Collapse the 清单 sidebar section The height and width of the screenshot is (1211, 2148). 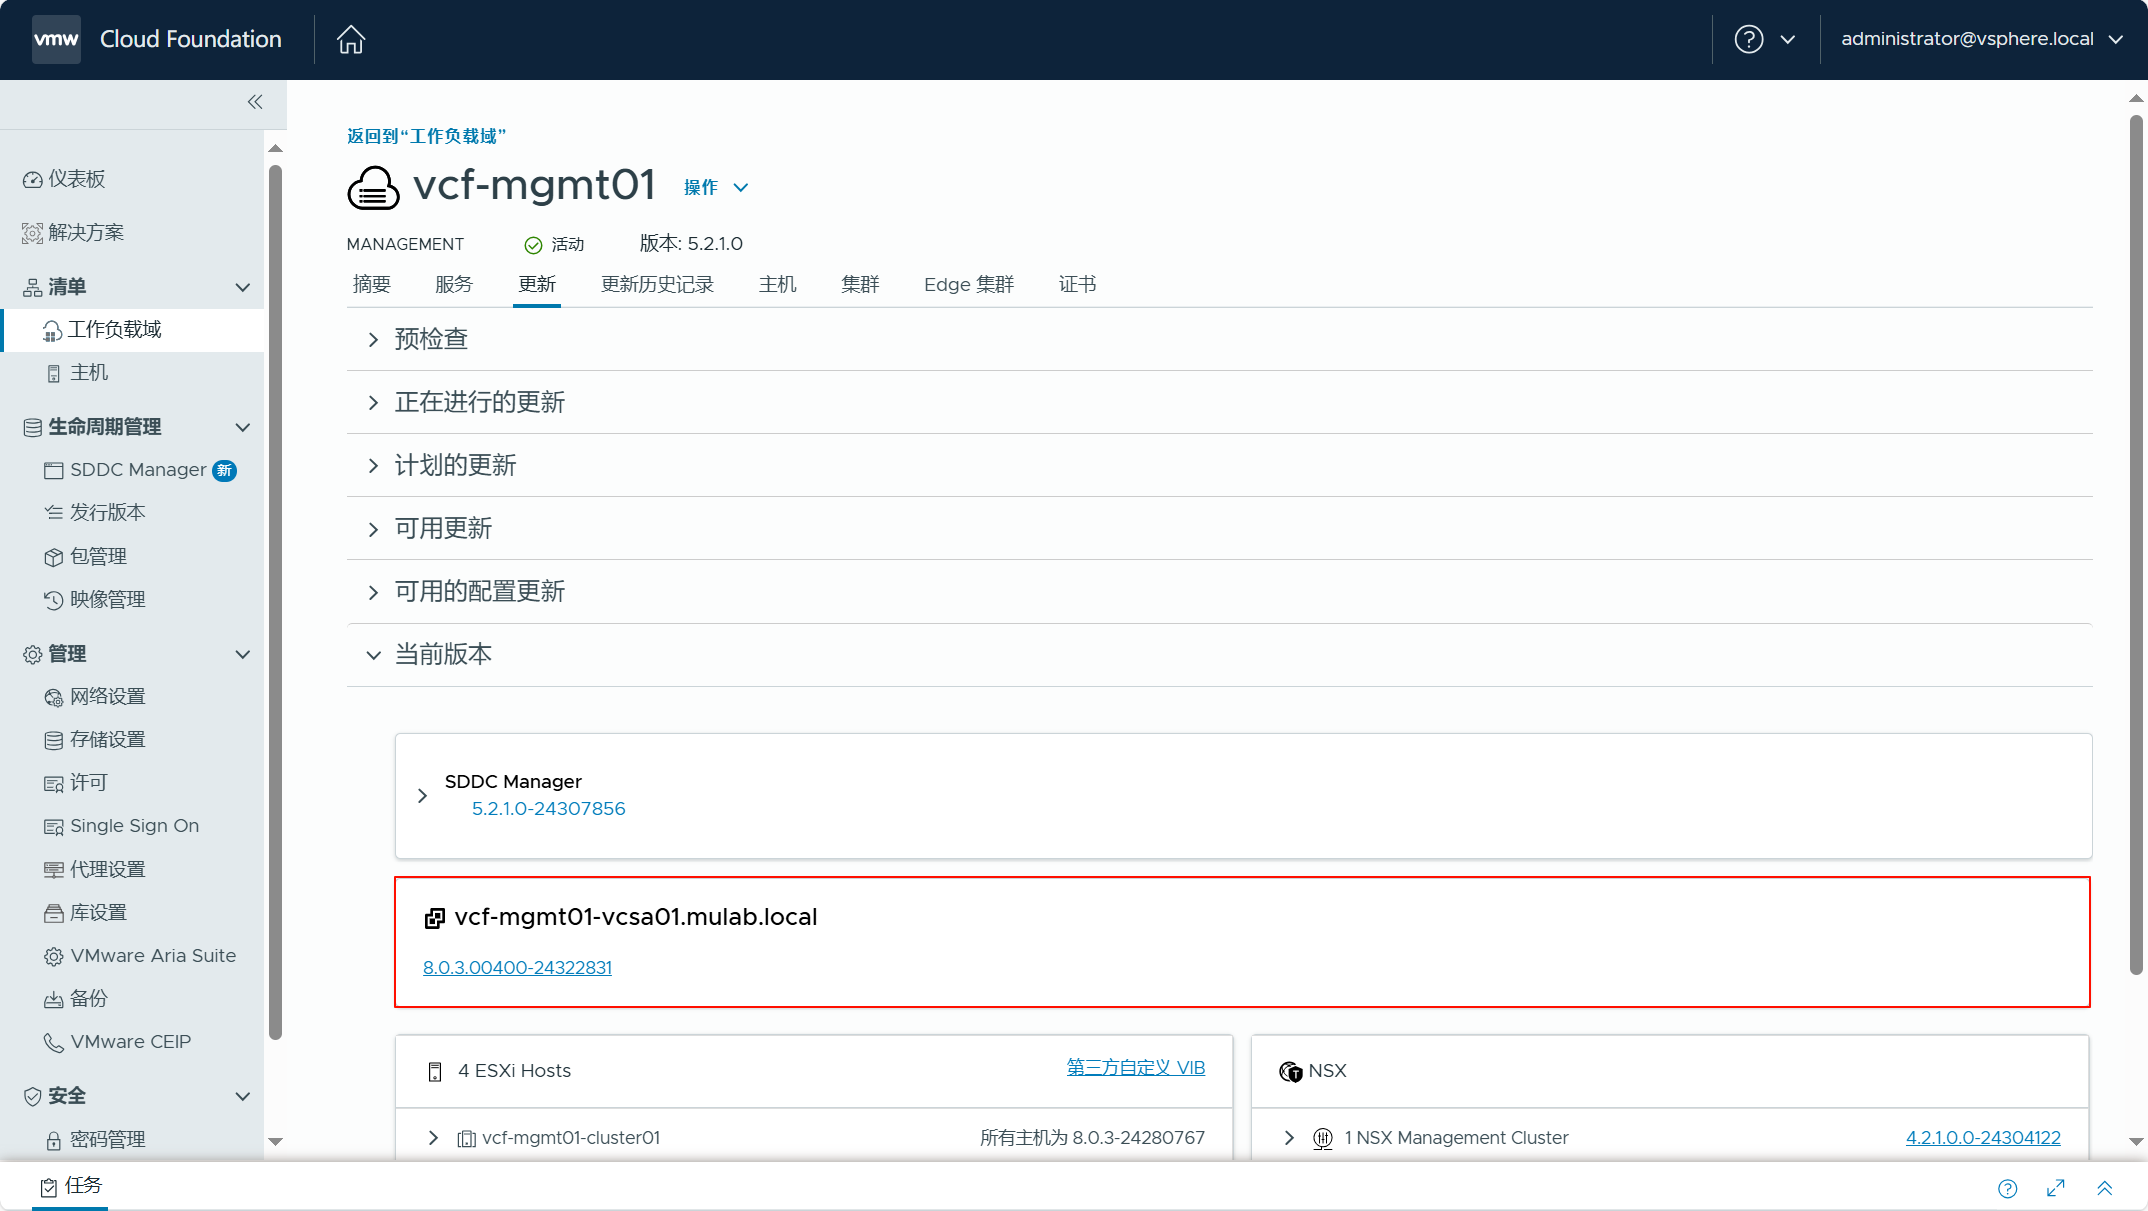pos(242,287)
